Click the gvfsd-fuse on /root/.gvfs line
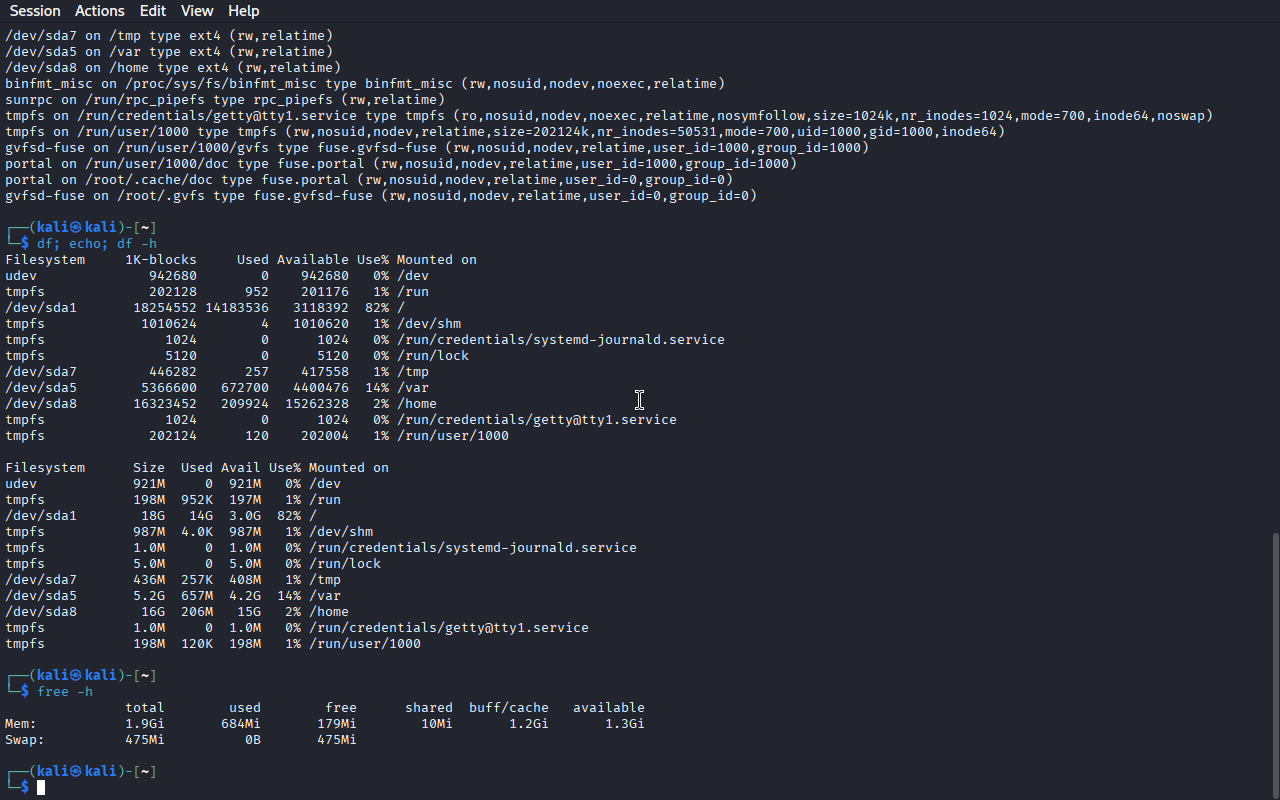The width and height of the screenshot is (1280, 800). [381, 195]
